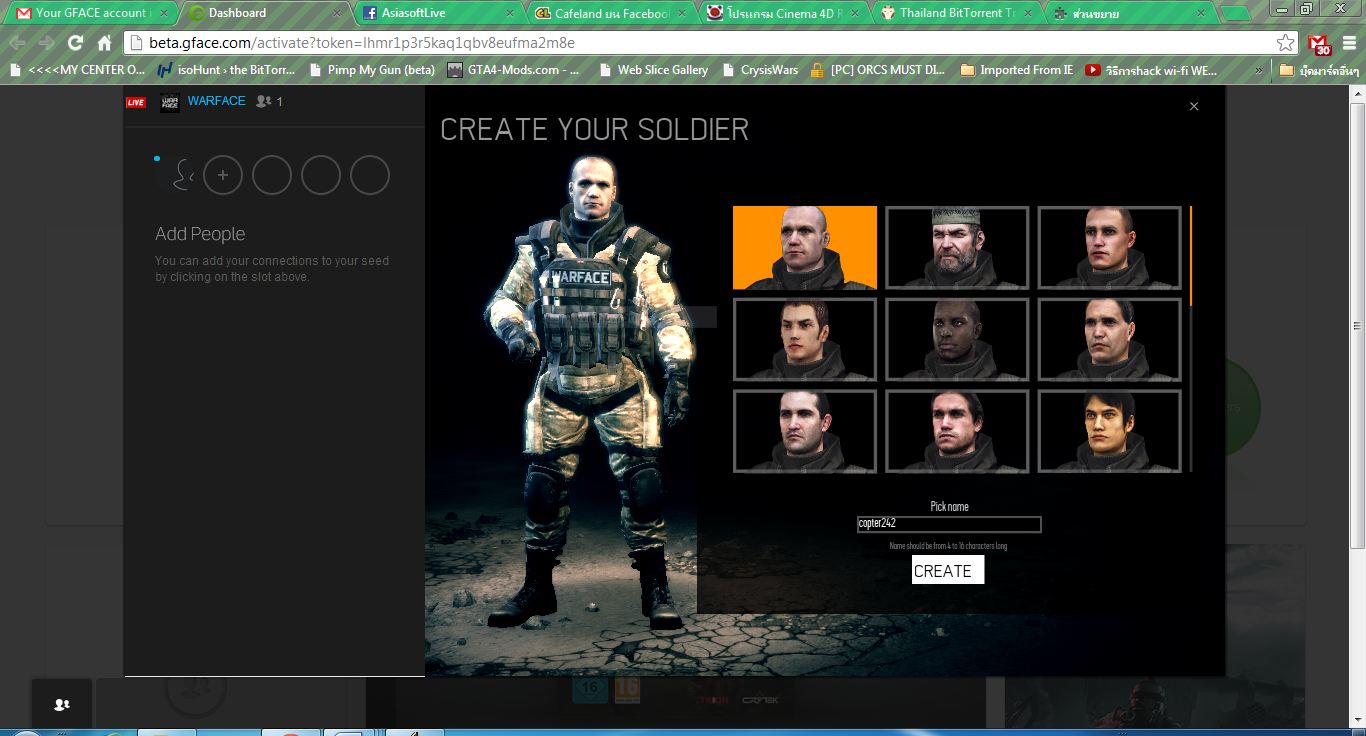
Task: Click the address bar URL
Action: click(362, 43)
